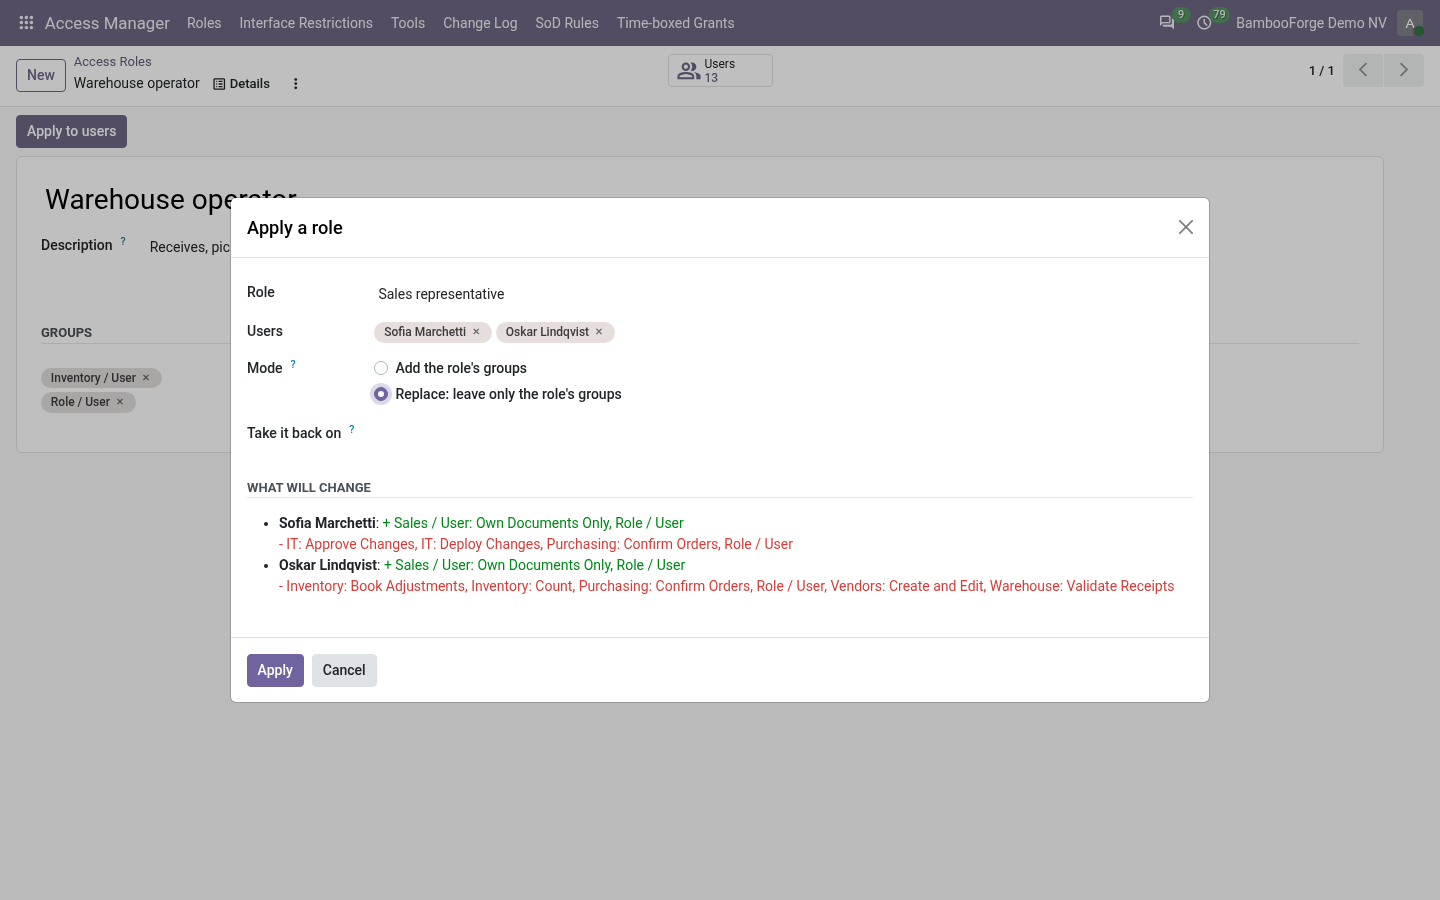Click the Apply button in dialog
Screen dimensions: 1440x900
pyautogui.click(x=275, y=670)
